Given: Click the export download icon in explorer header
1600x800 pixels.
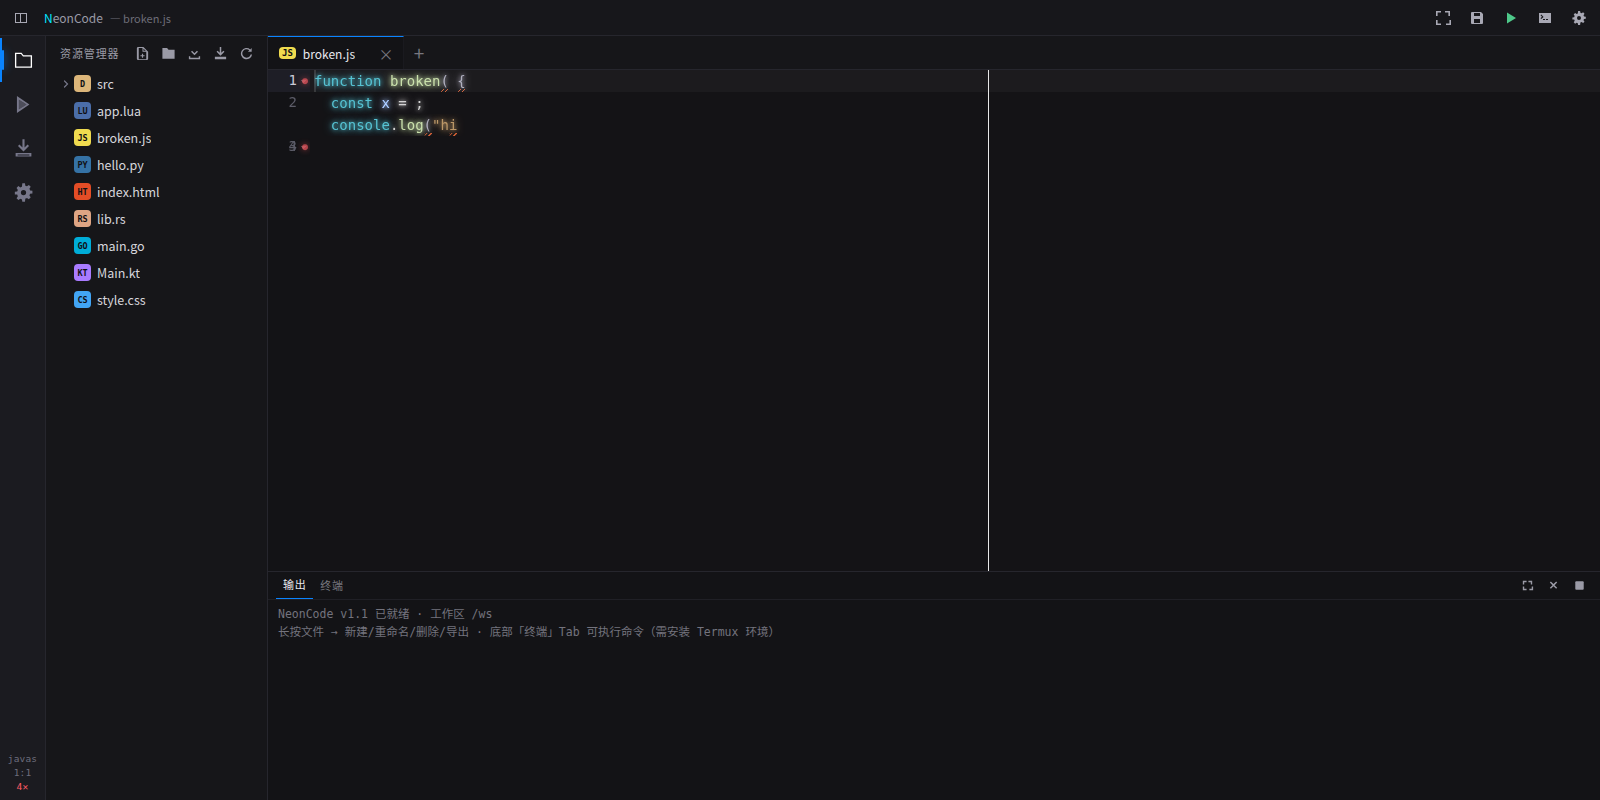Looking at the screenshot, I should 220,54.
